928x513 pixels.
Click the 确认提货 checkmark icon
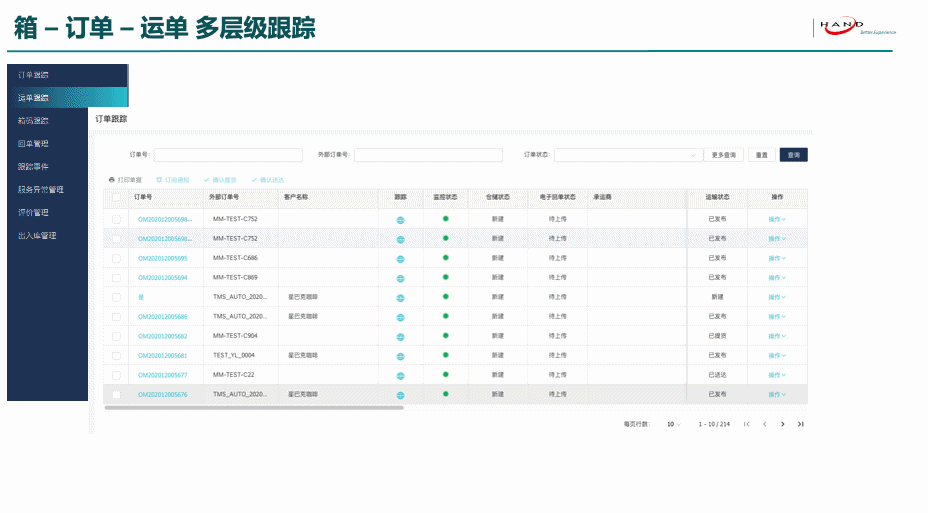pos(206,179)
